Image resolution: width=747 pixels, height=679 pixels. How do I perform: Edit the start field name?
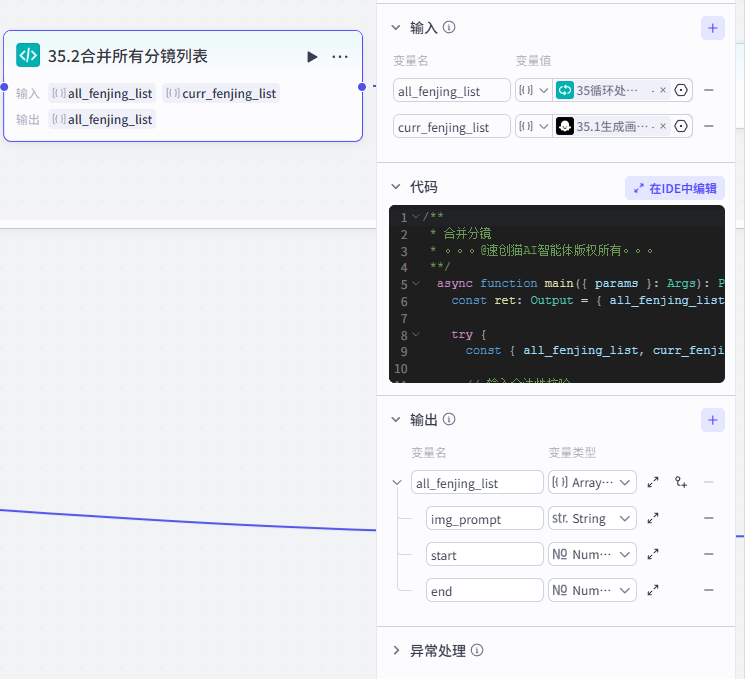click(x=485, y=555)
